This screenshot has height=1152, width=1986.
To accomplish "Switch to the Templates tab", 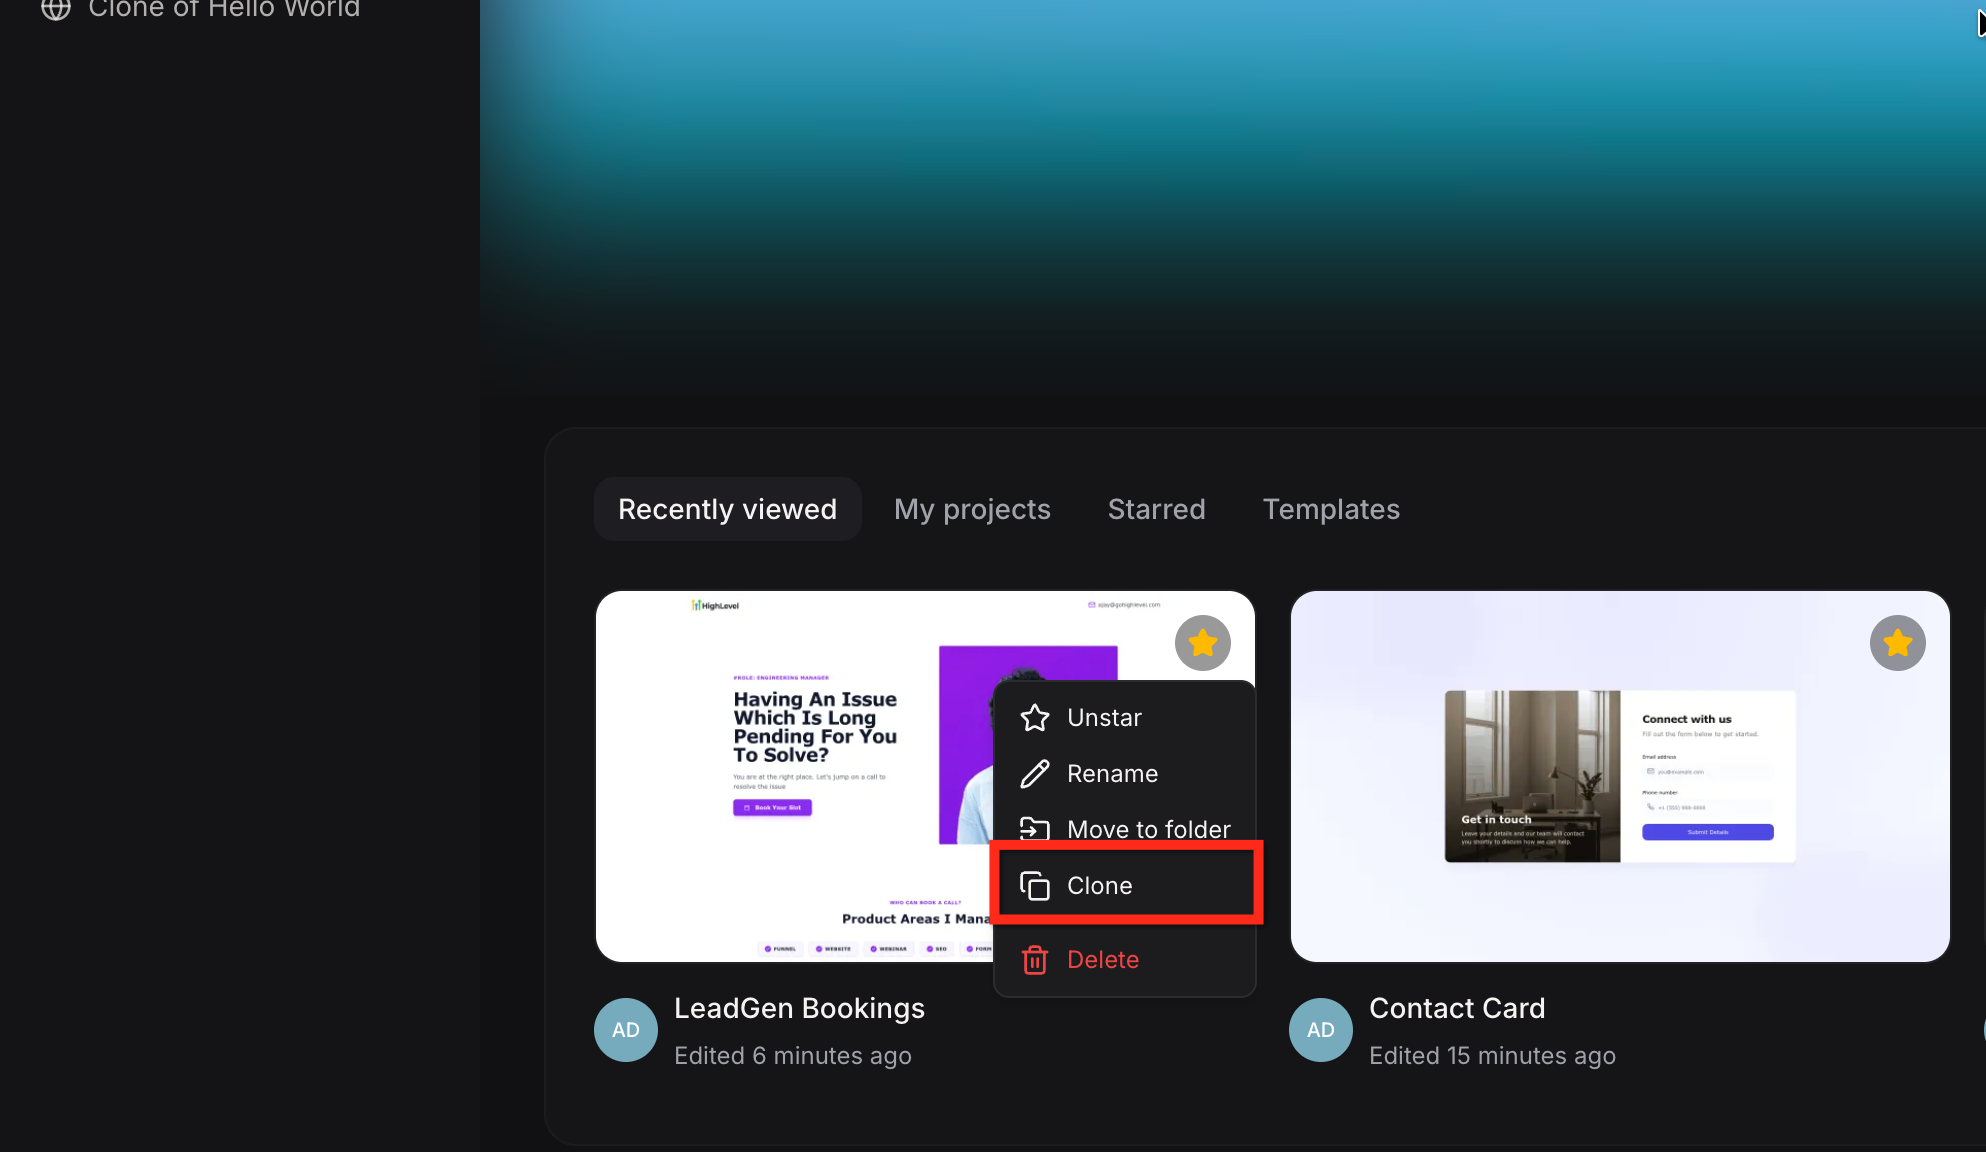I will [x=1331, y=509].
